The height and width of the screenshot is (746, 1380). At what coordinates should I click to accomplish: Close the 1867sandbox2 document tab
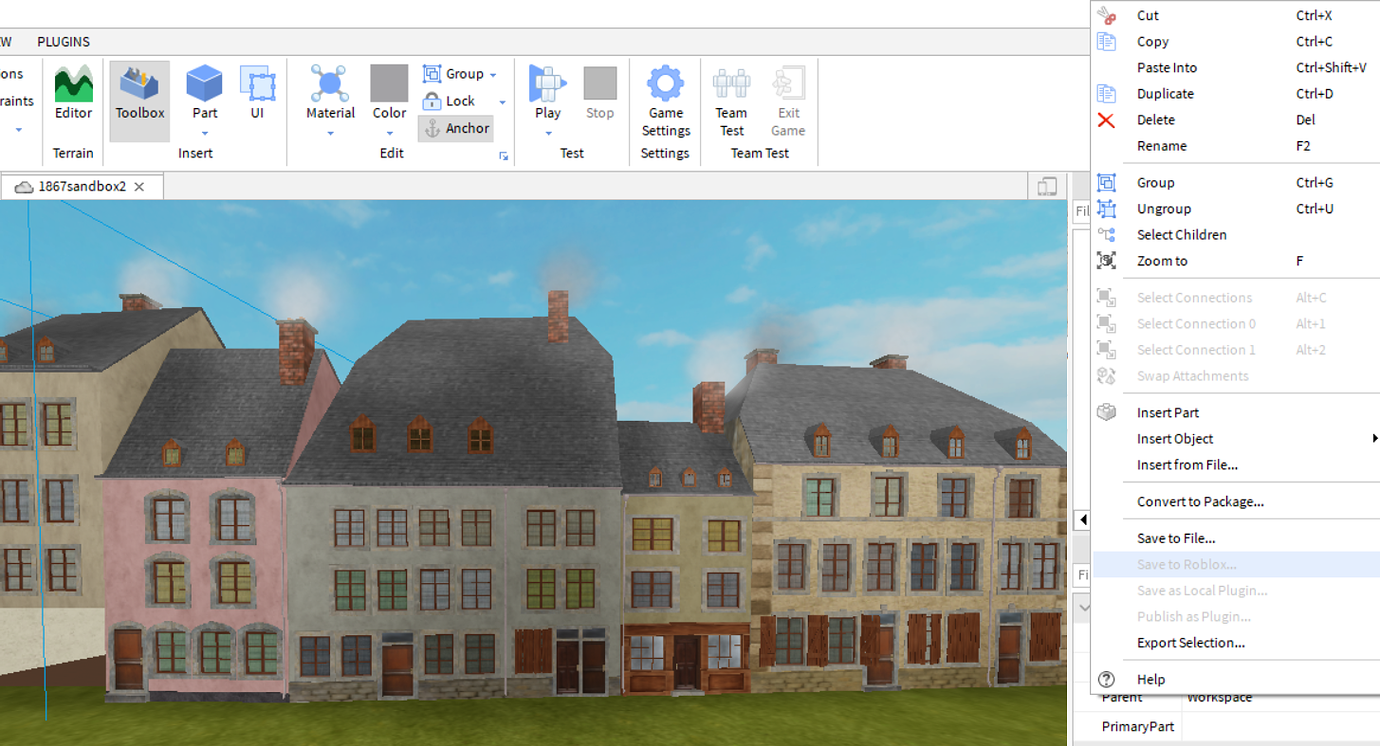(140, 187)
